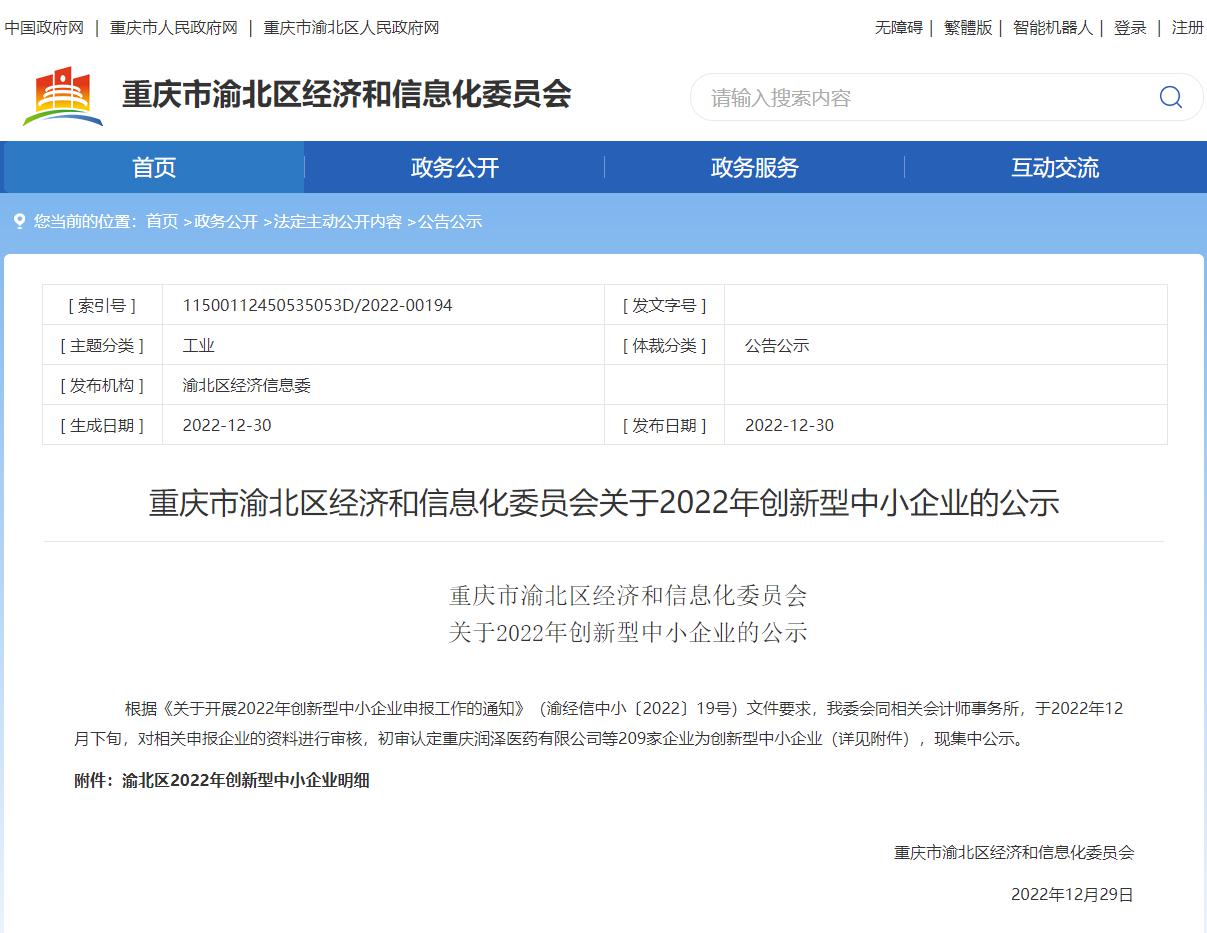Screen dimensions: 1207x933
Task: Open 公告公示 breadcrumb link
Action: [451, 221]
